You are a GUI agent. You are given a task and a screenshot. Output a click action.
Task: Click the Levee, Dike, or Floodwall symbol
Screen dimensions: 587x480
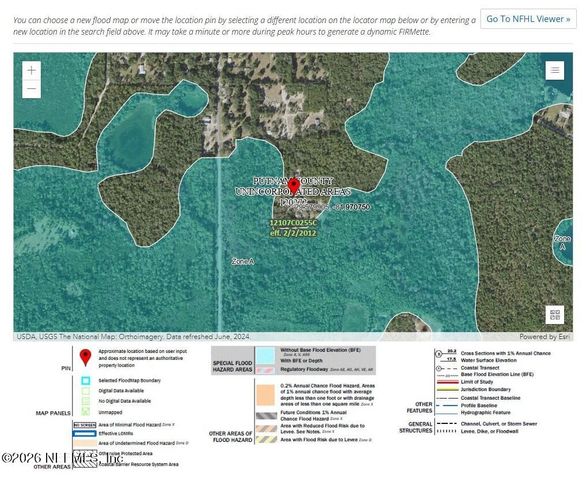click(447, 431)
